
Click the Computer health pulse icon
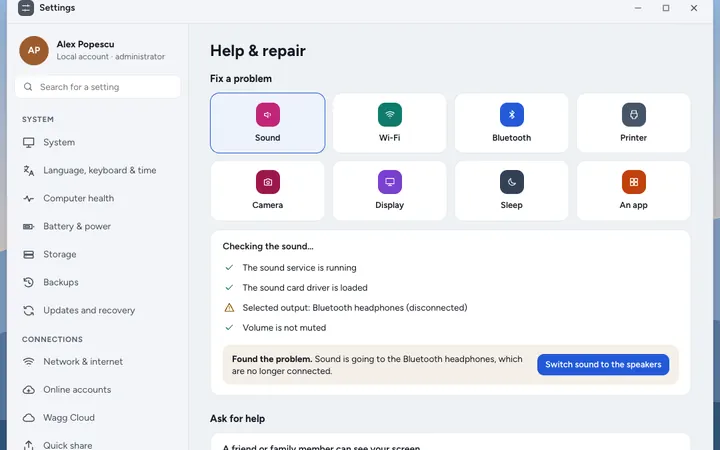point(28,198)
